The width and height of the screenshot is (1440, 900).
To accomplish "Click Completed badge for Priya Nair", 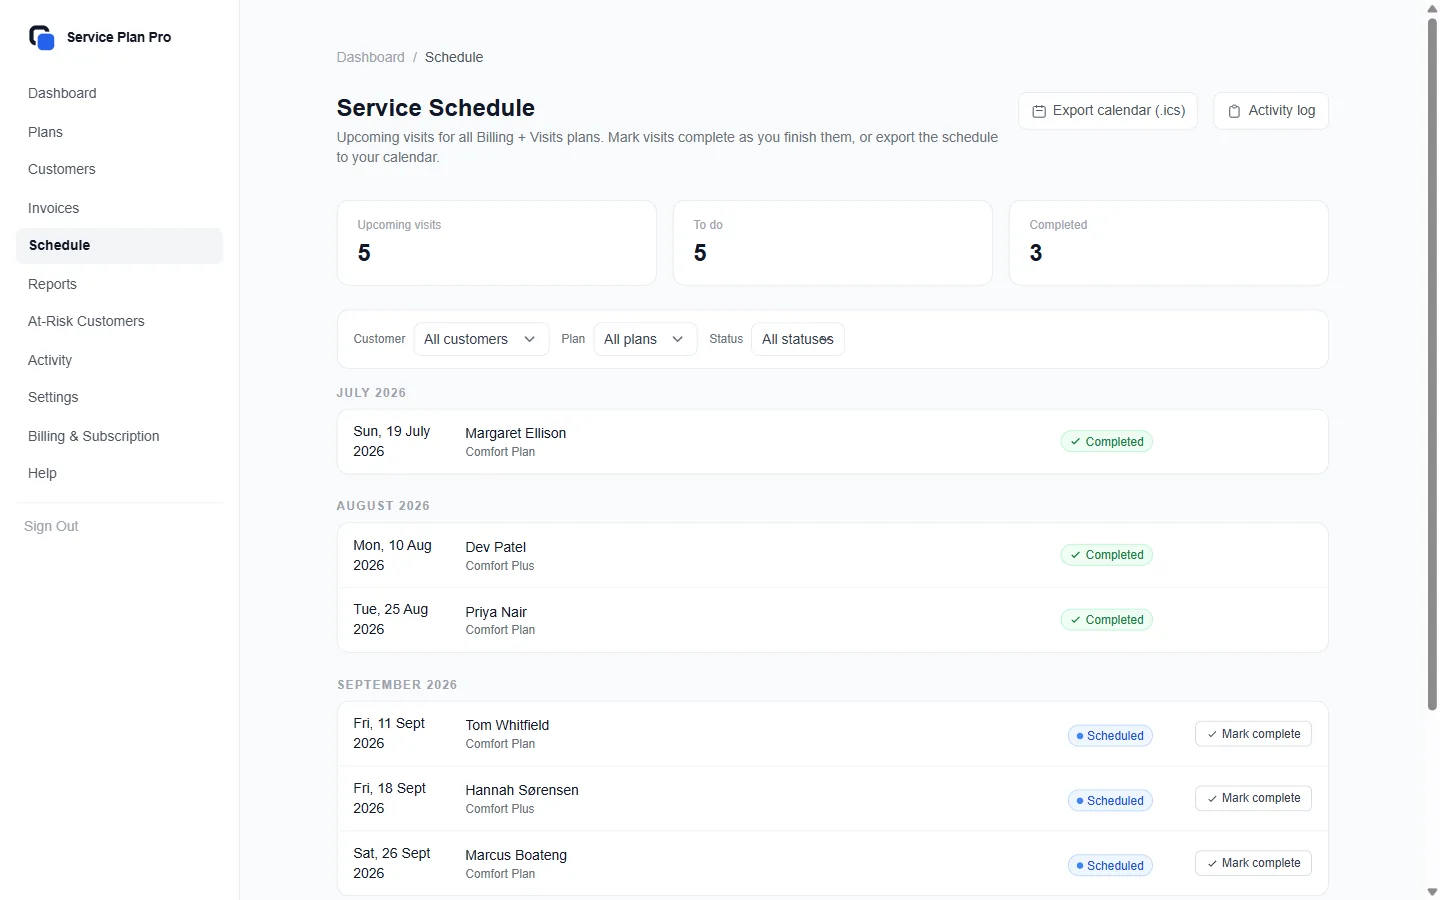I will (1107, 620).
